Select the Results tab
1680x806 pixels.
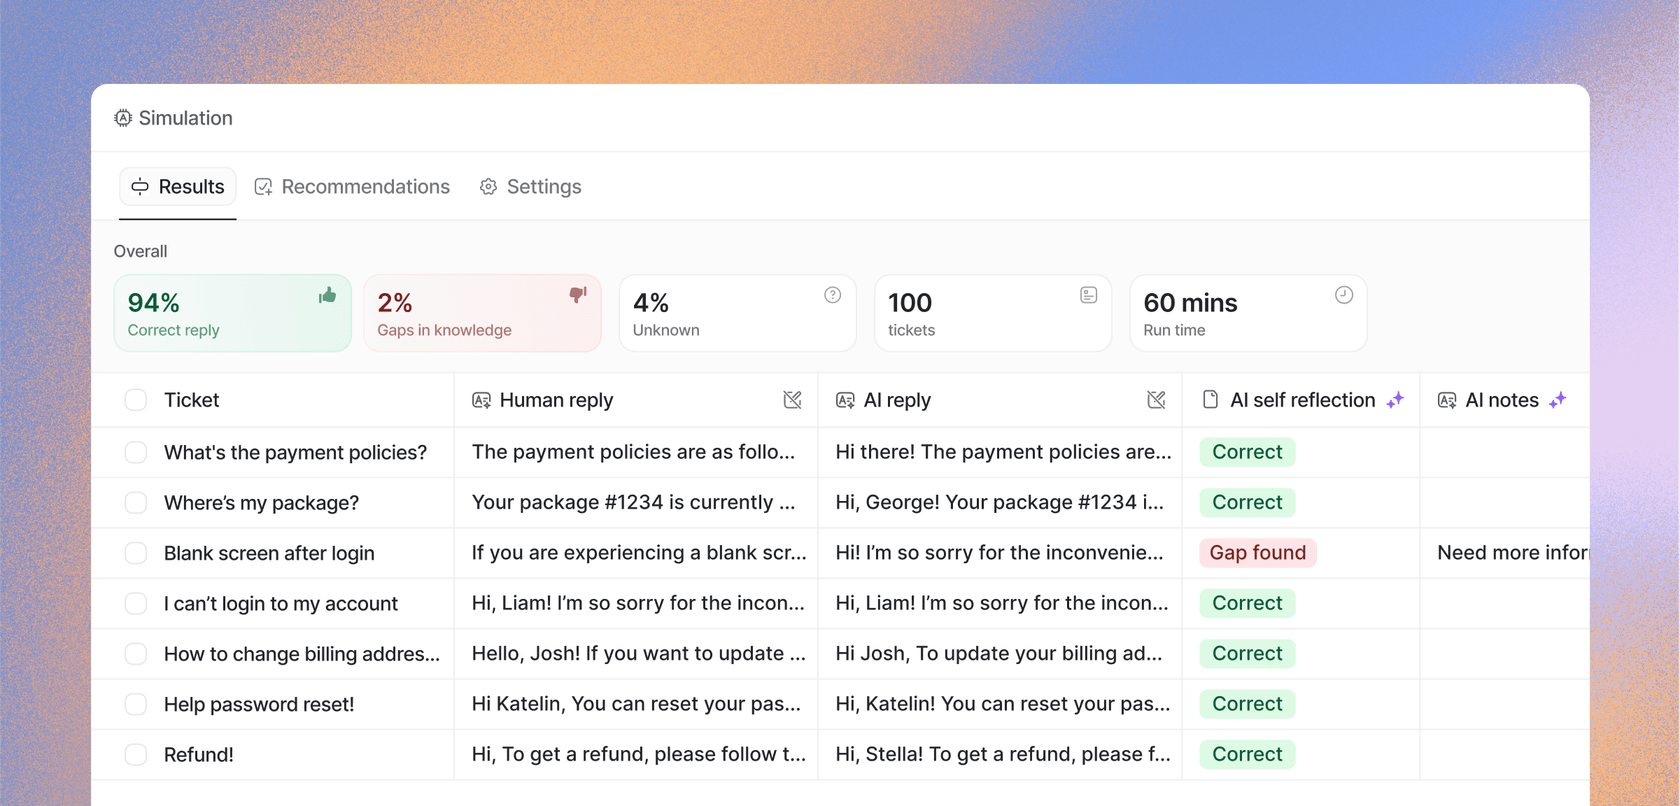coord(178,187)
